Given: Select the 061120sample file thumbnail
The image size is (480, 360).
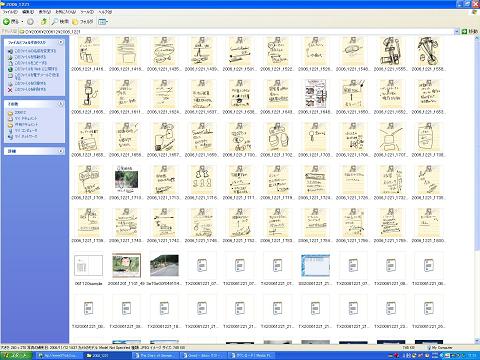Looking at the screenshot, I should [88, 266].
